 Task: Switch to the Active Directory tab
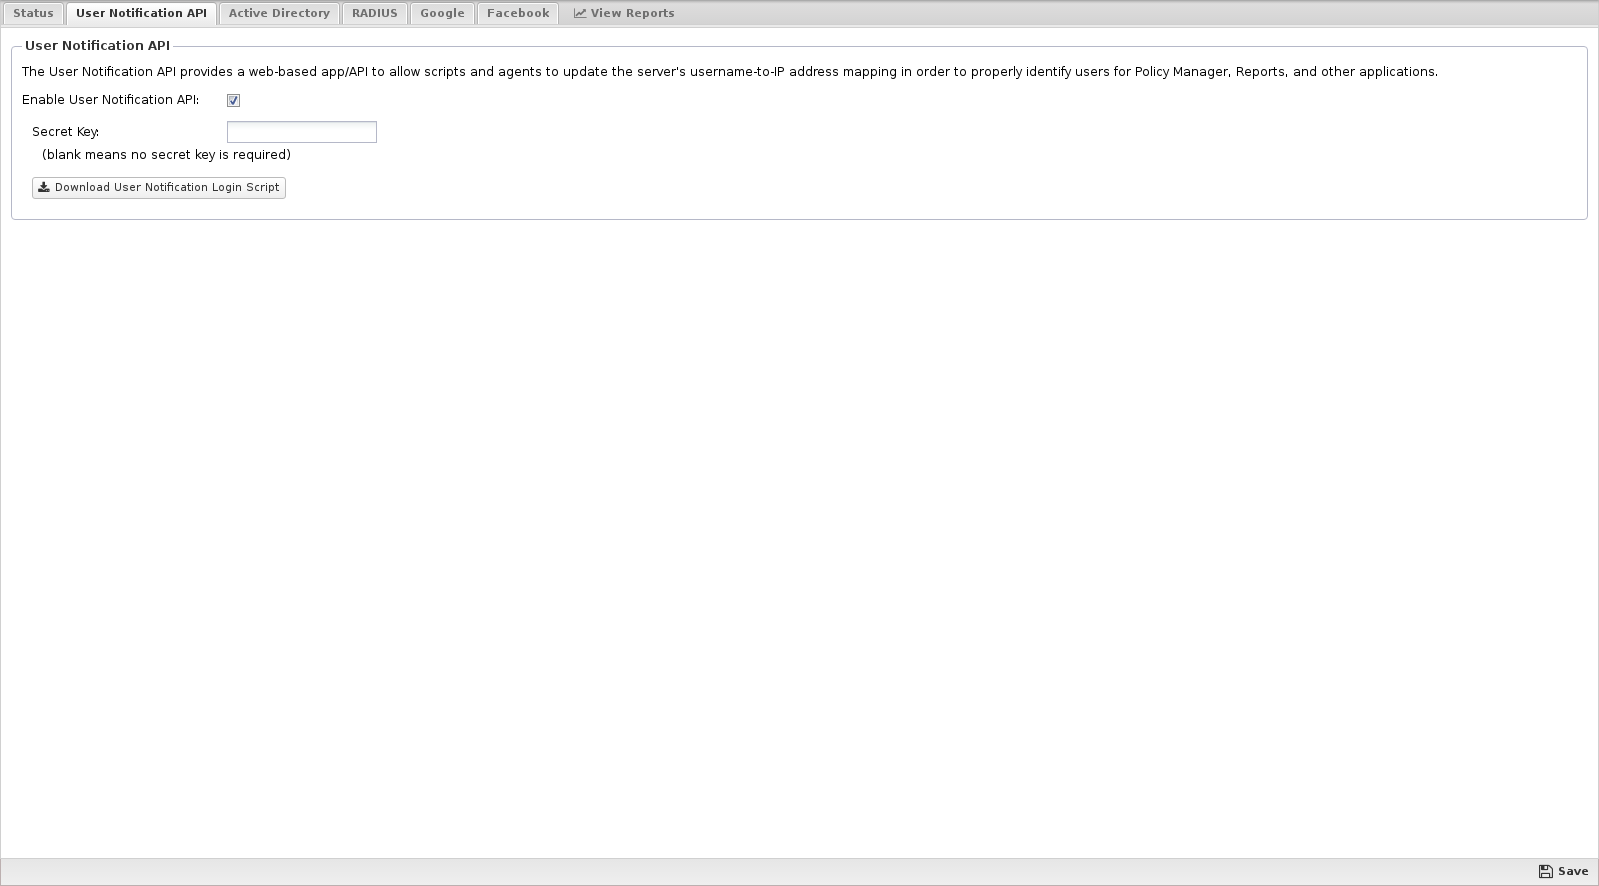[279, 13]
